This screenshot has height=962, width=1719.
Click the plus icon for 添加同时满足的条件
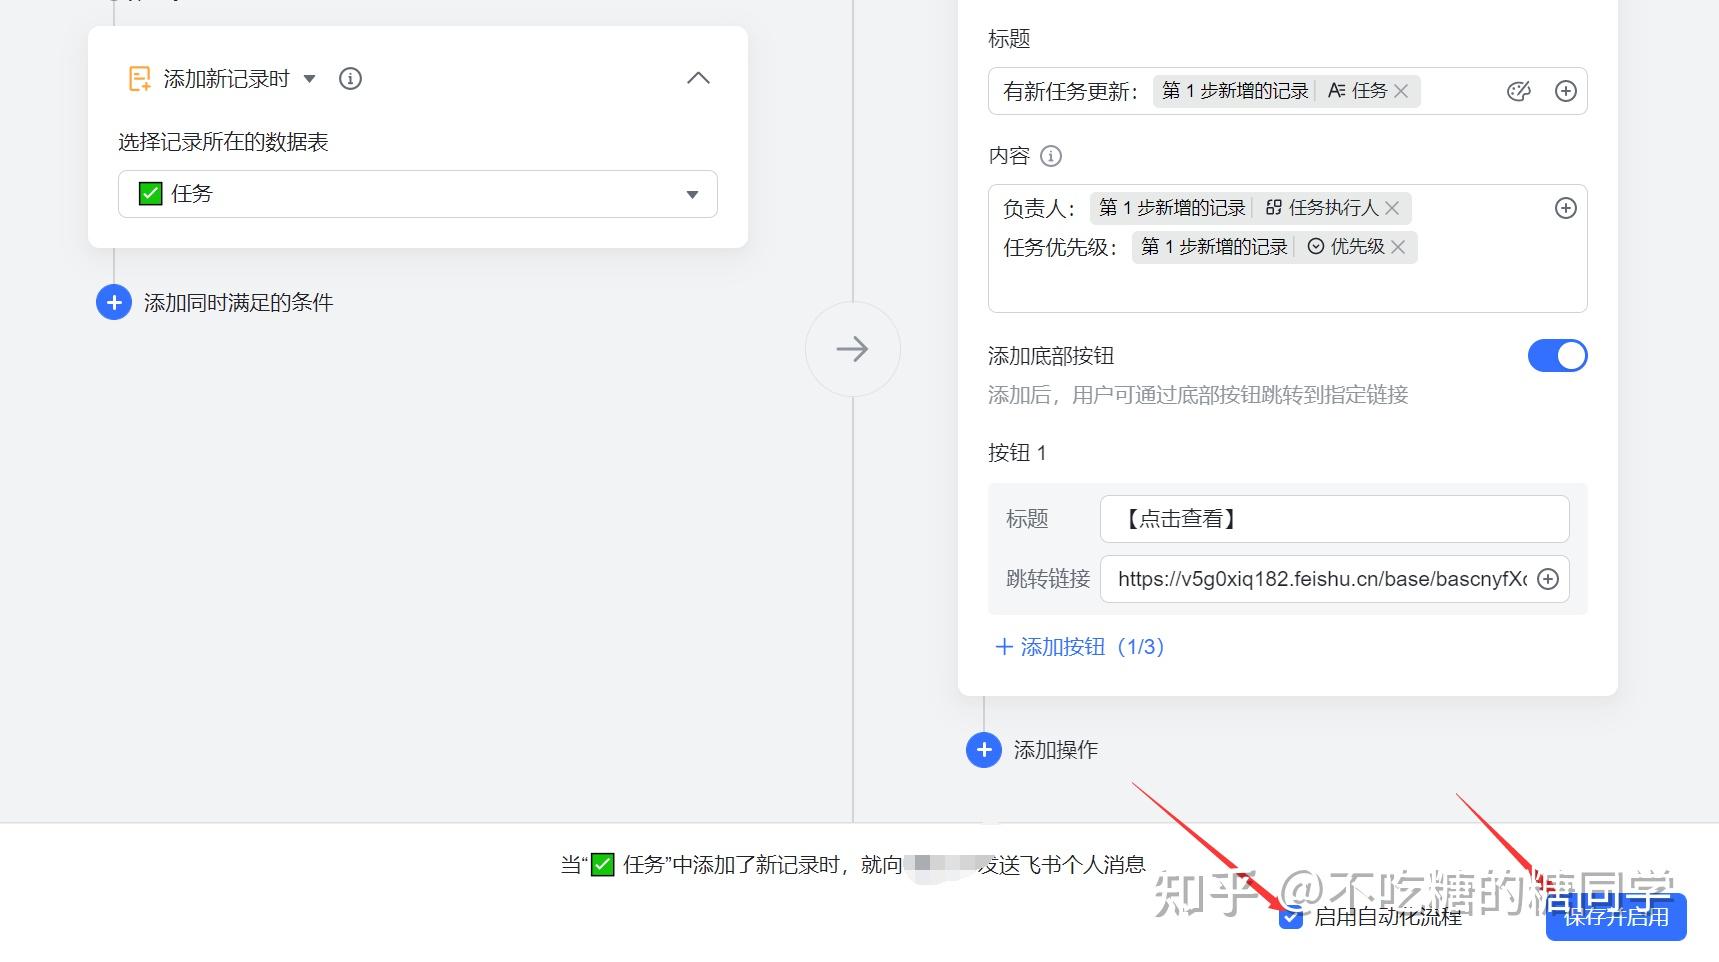coord(114,302)
